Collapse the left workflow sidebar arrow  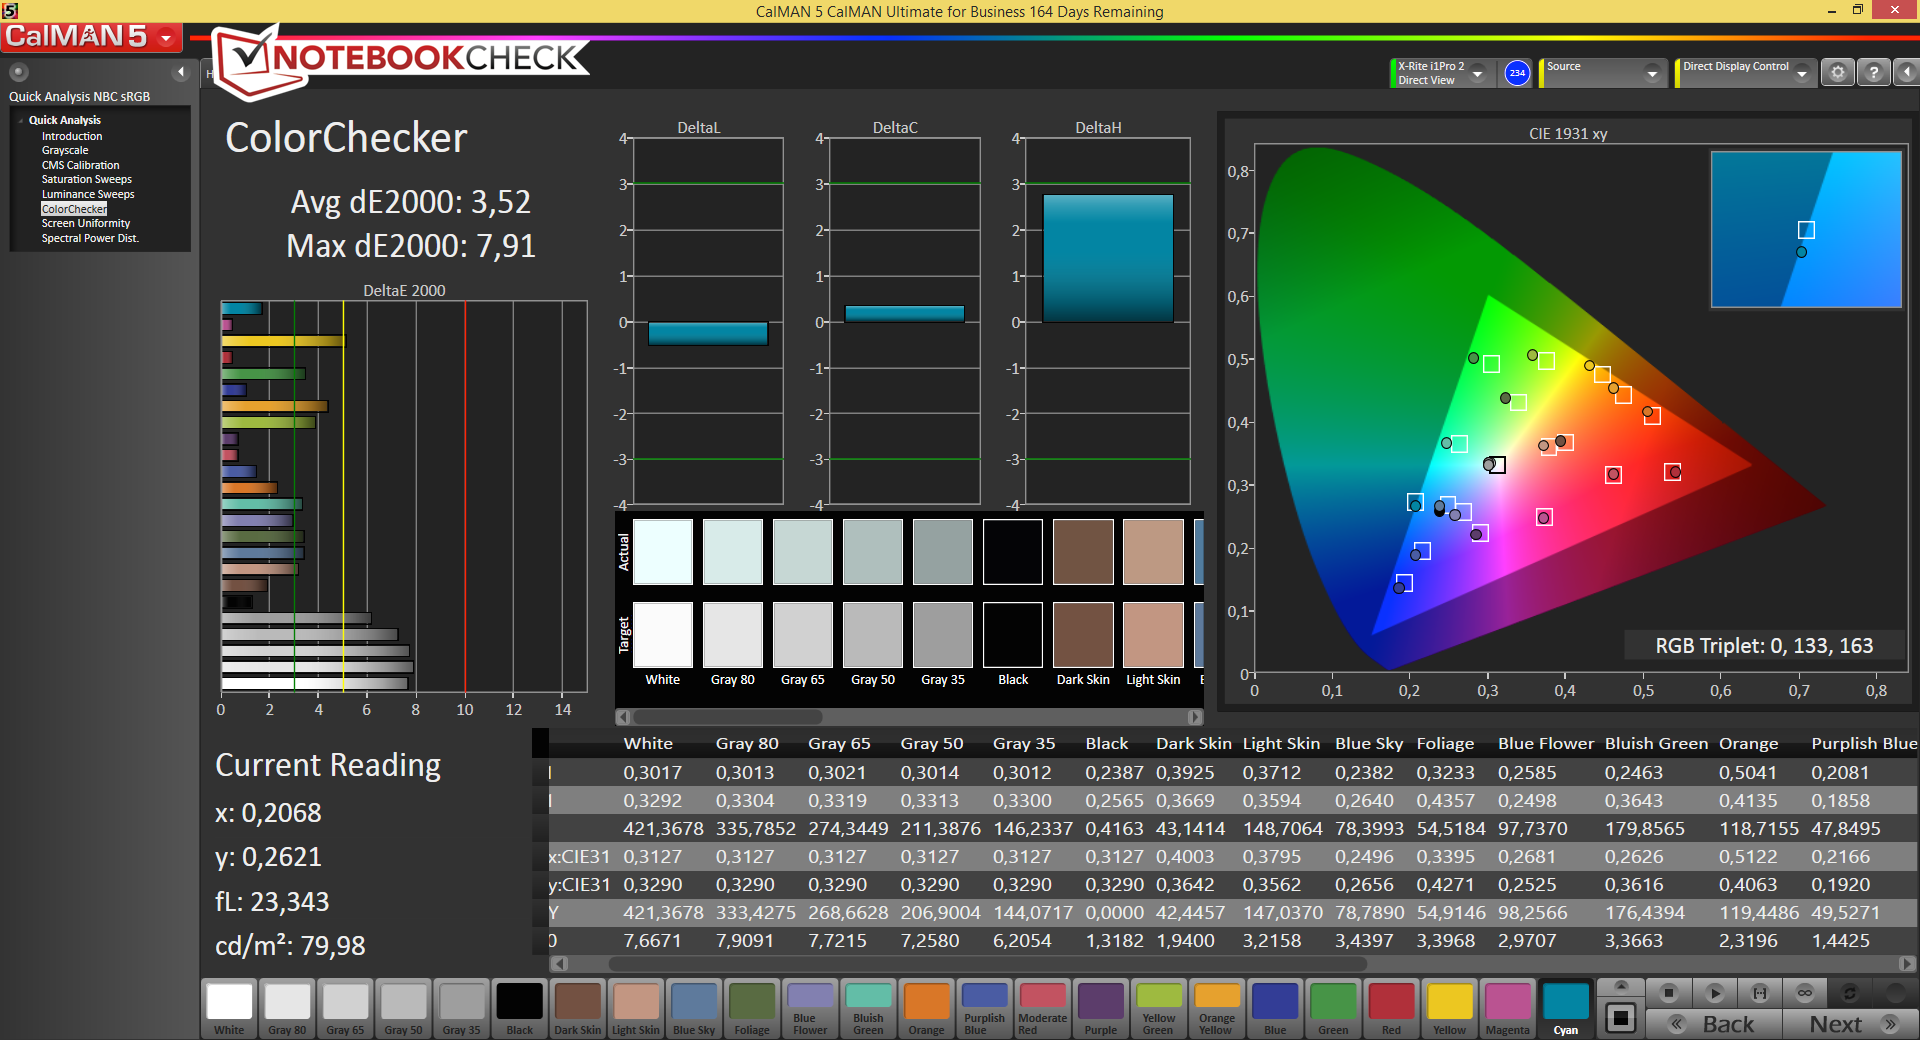click(181, 72)
